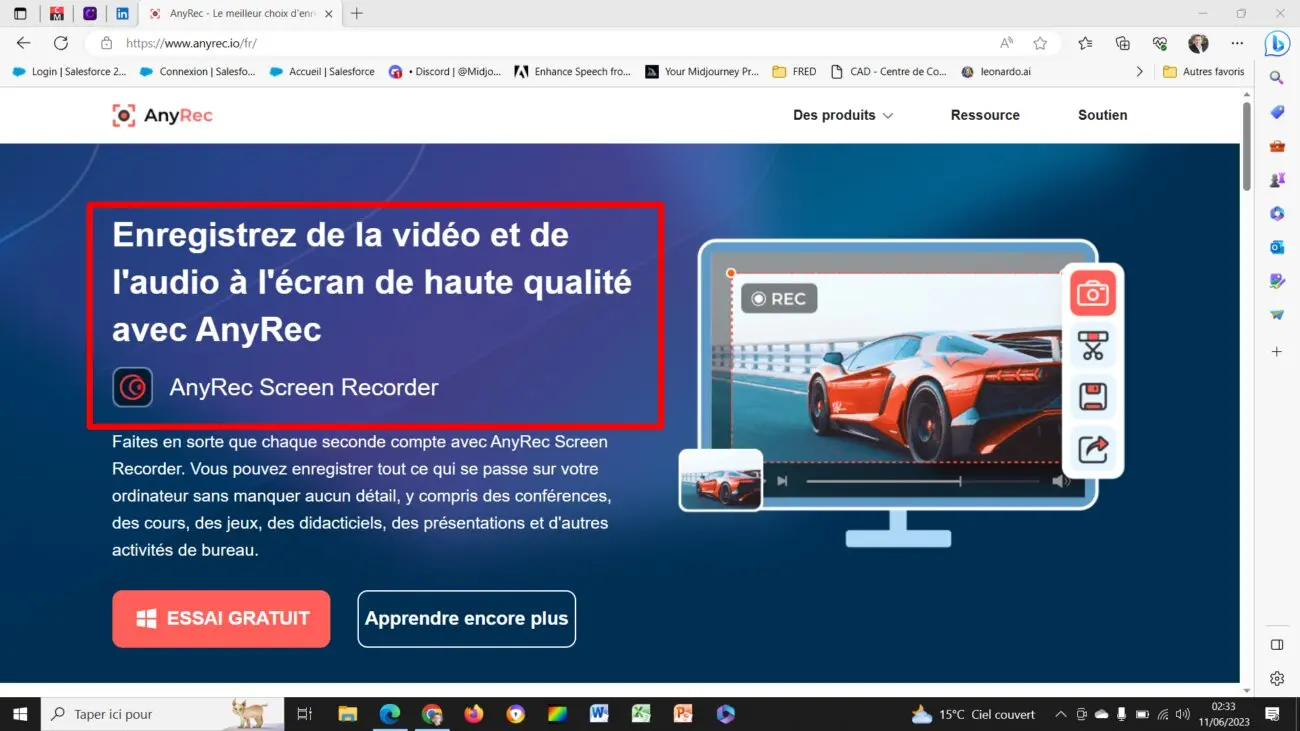
Task: Add a sidebar app with plus icon
Action: [x=1277, y=352]
